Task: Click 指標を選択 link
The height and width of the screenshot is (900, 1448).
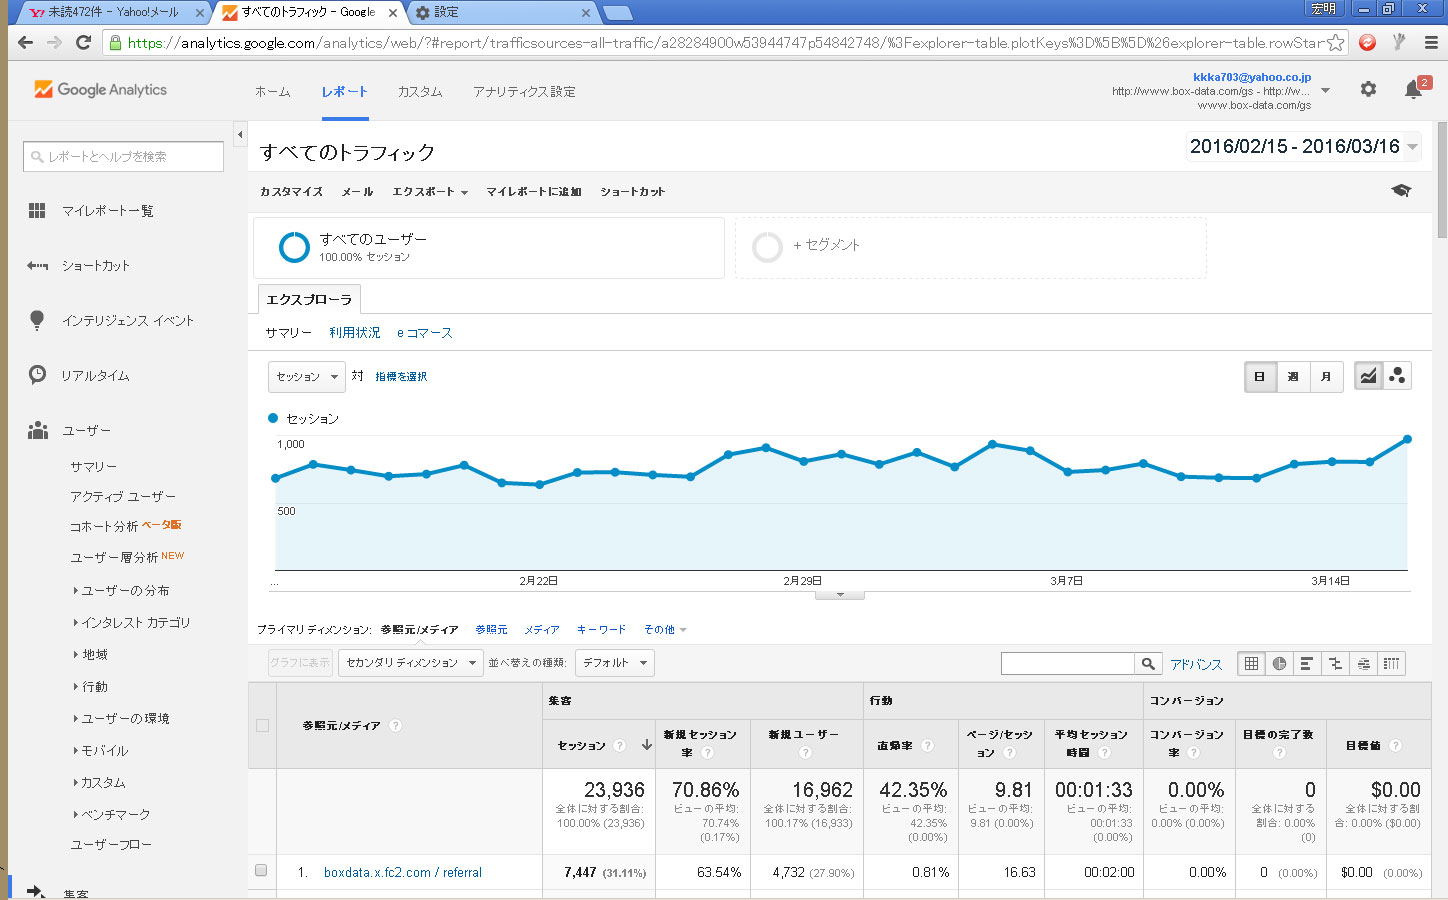Action: tap(401, 377)
